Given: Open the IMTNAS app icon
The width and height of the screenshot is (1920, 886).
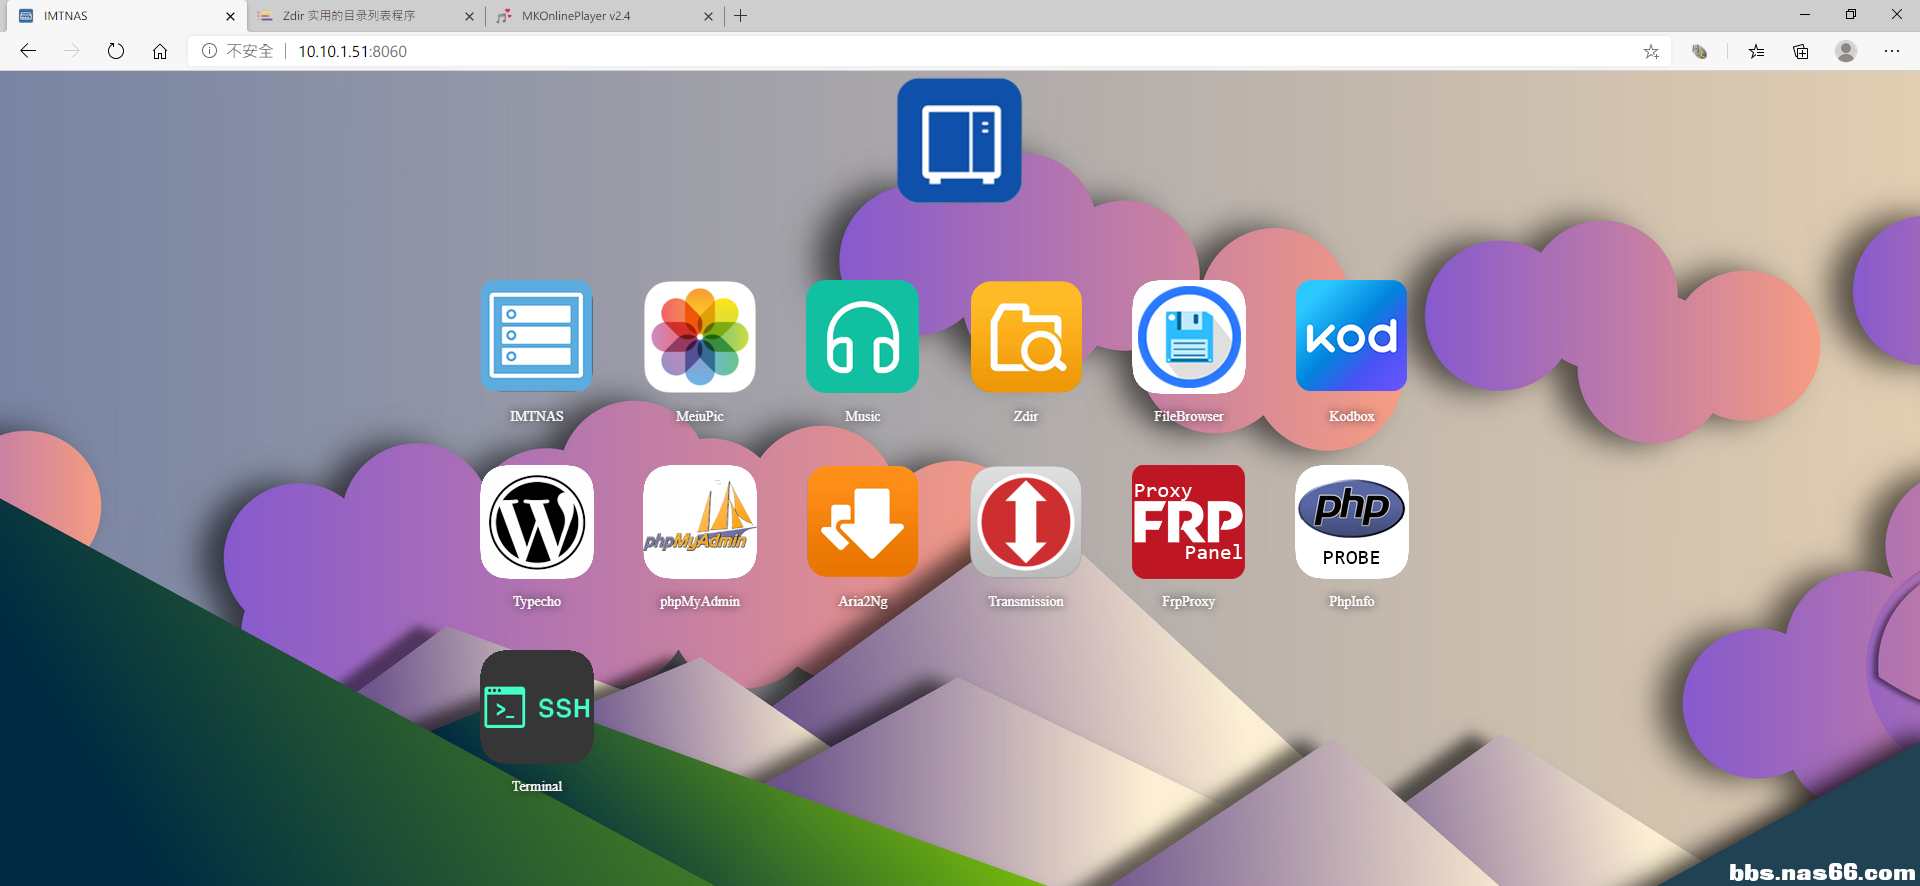Looking at the screenshot, I should click(537, 337).
